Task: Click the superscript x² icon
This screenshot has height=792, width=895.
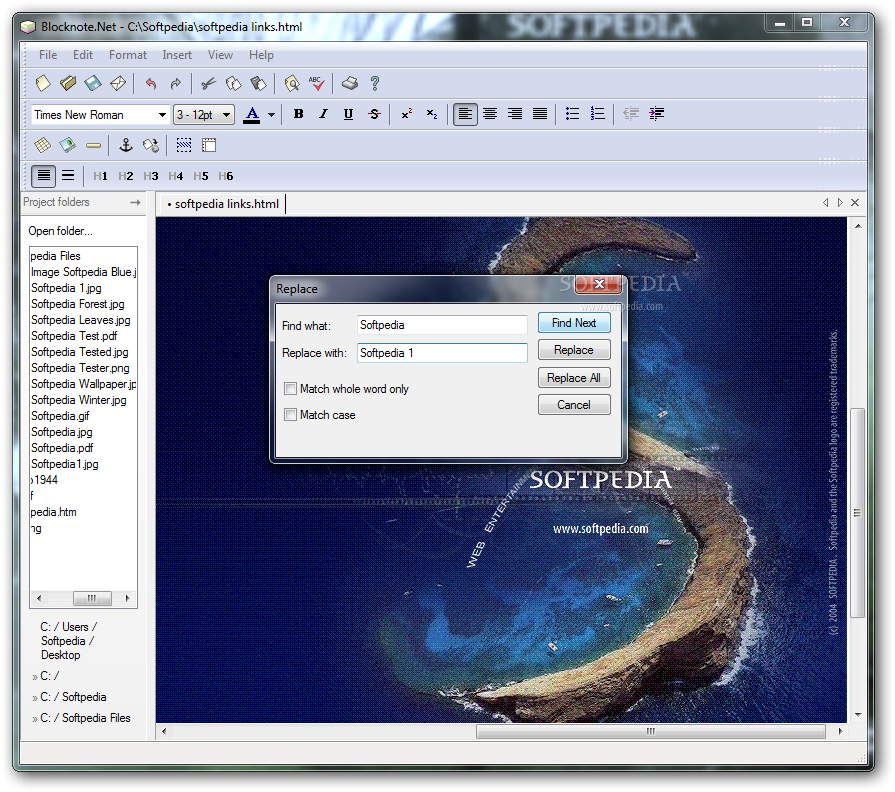Action: 406,114
